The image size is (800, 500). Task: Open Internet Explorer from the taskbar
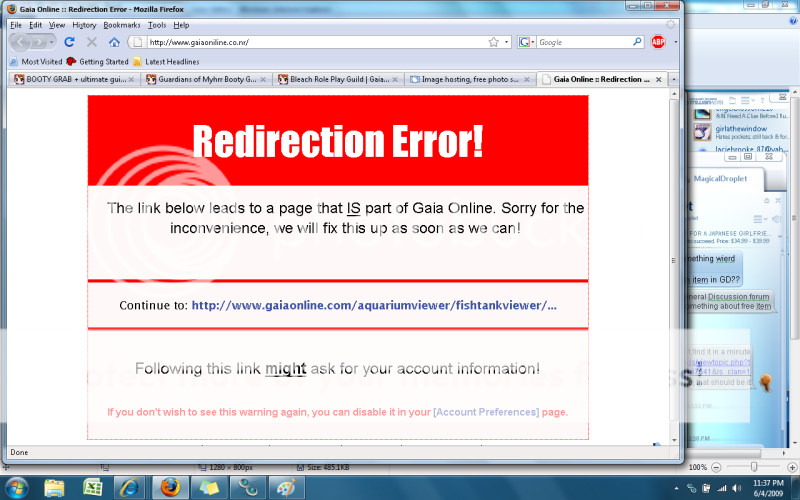pos(130,487)
